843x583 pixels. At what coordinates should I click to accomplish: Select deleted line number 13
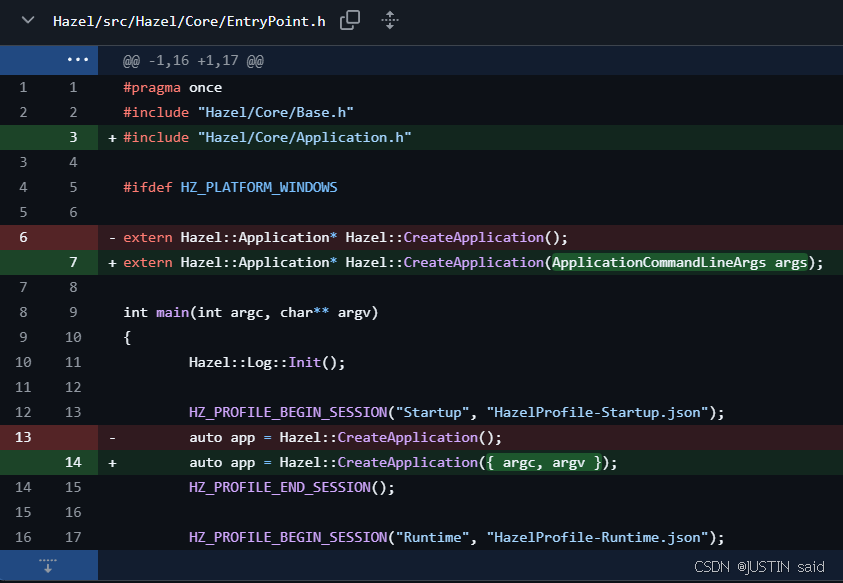click(23, 437)
